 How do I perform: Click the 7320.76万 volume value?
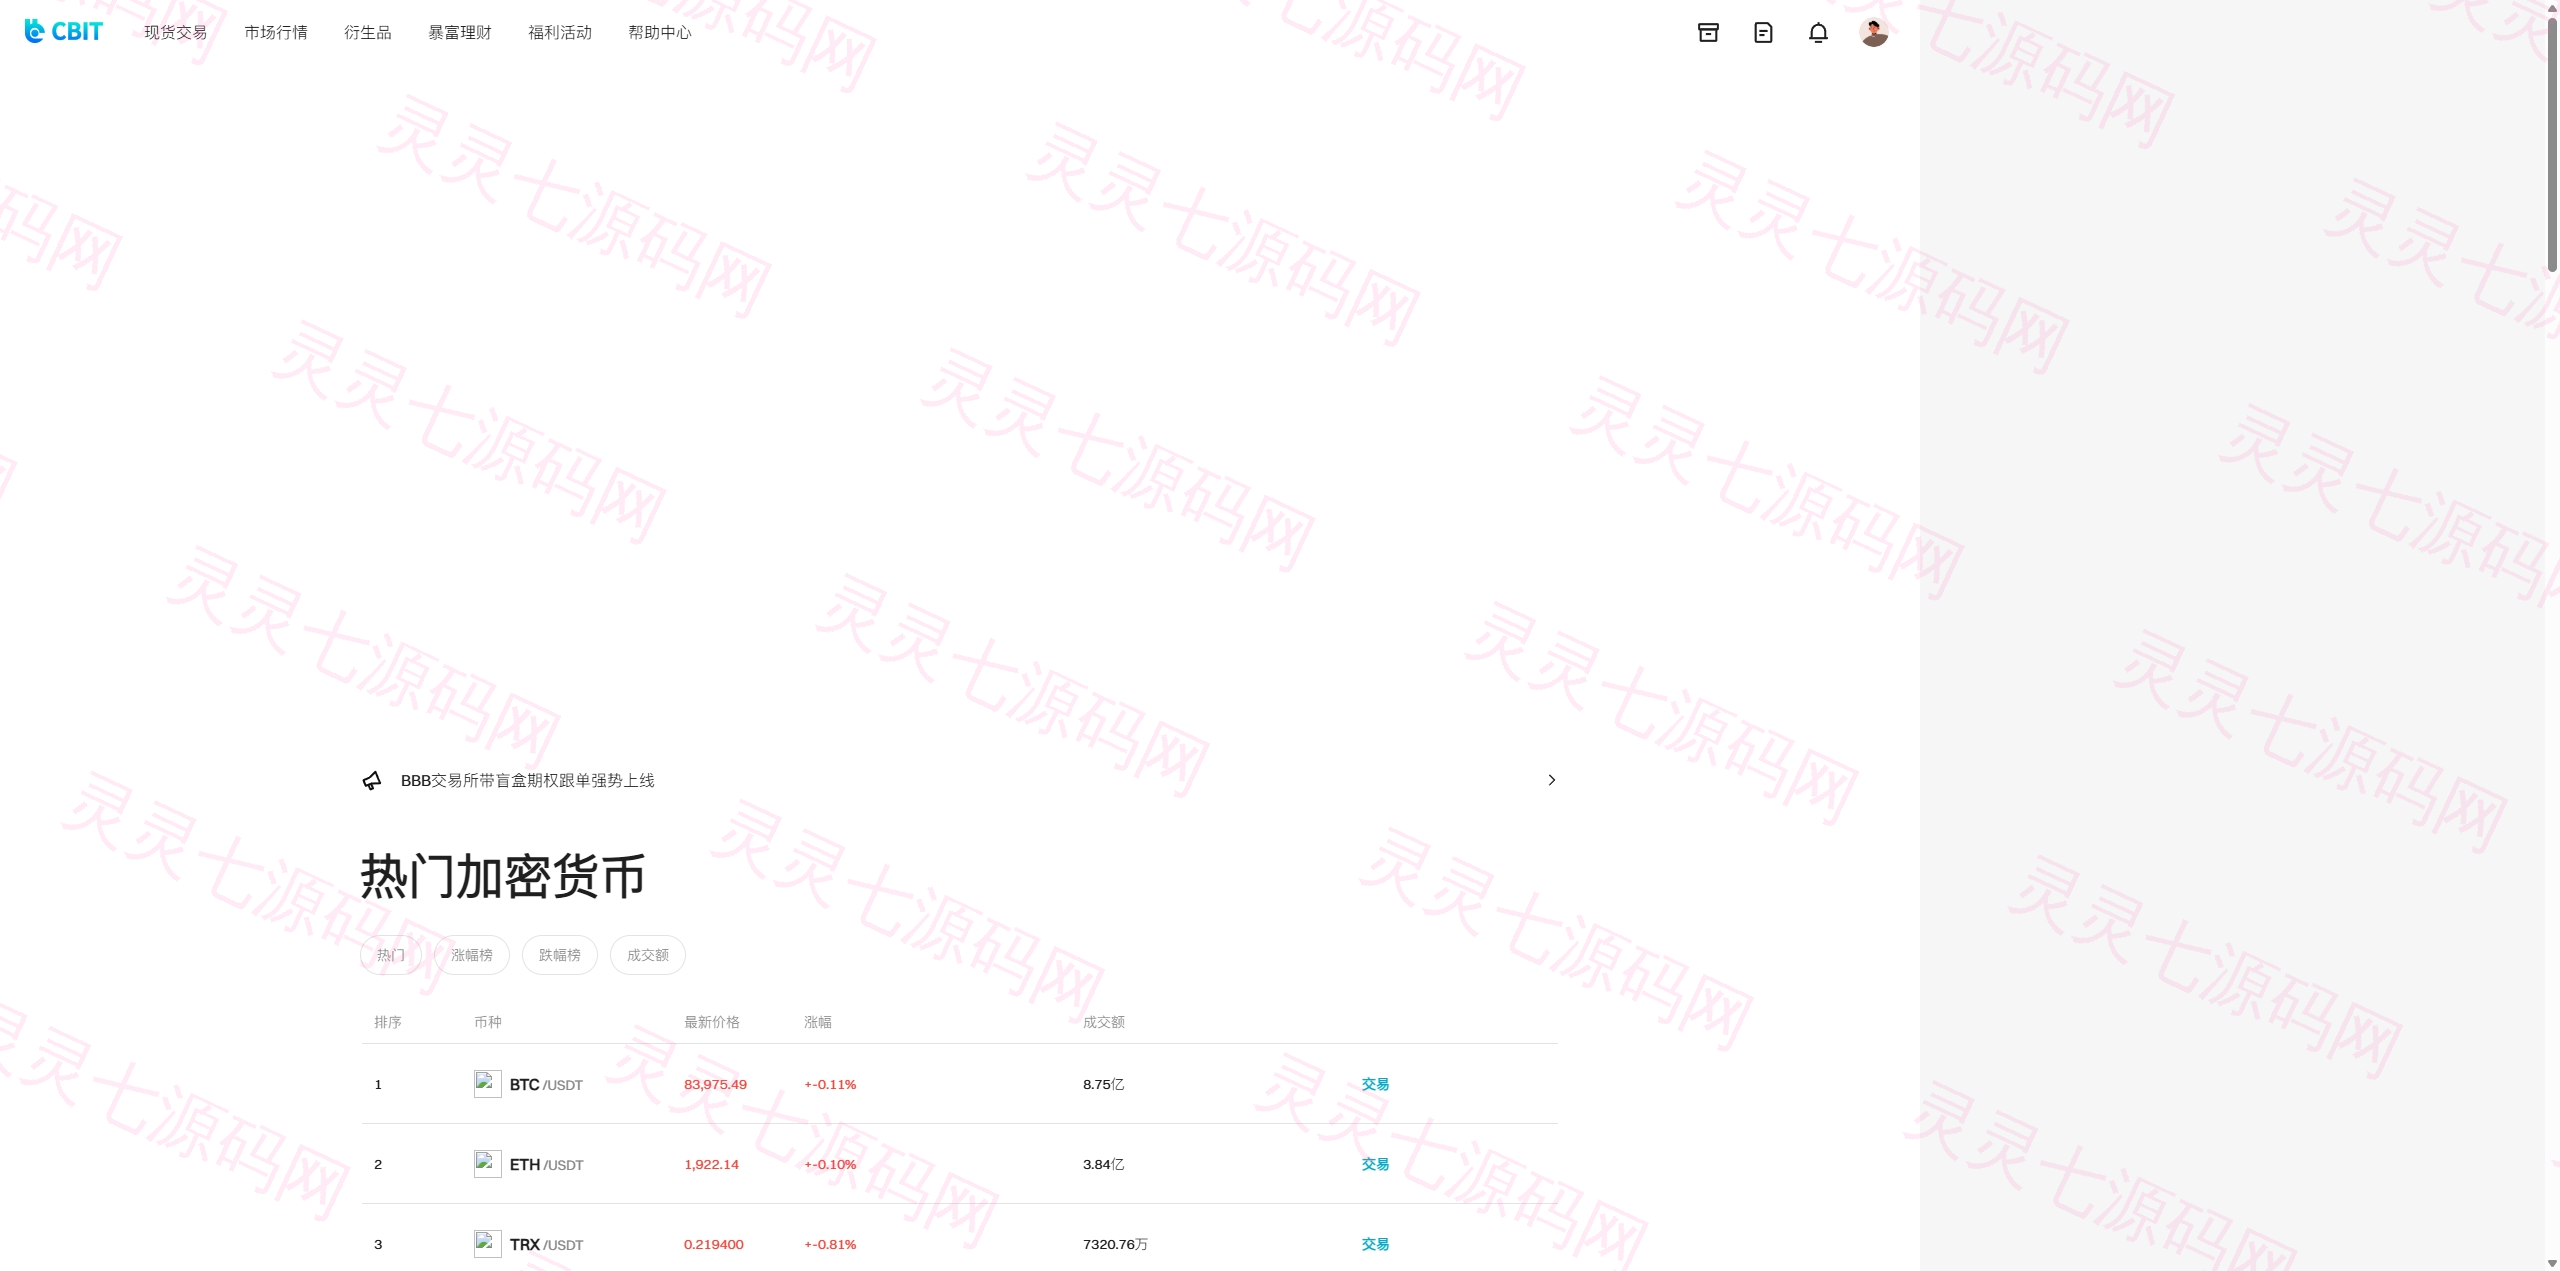pyautogui.click(x=1115, y=1244)
